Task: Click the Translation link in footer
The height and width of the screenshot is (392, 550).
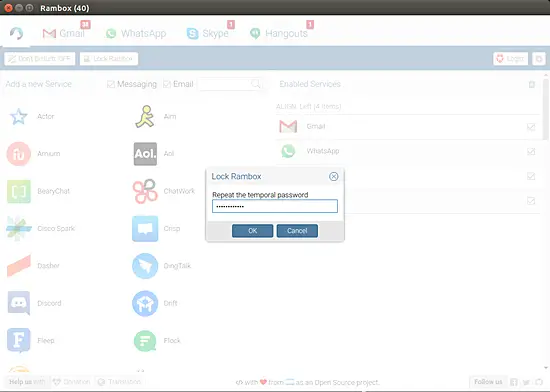Action: 120,381
